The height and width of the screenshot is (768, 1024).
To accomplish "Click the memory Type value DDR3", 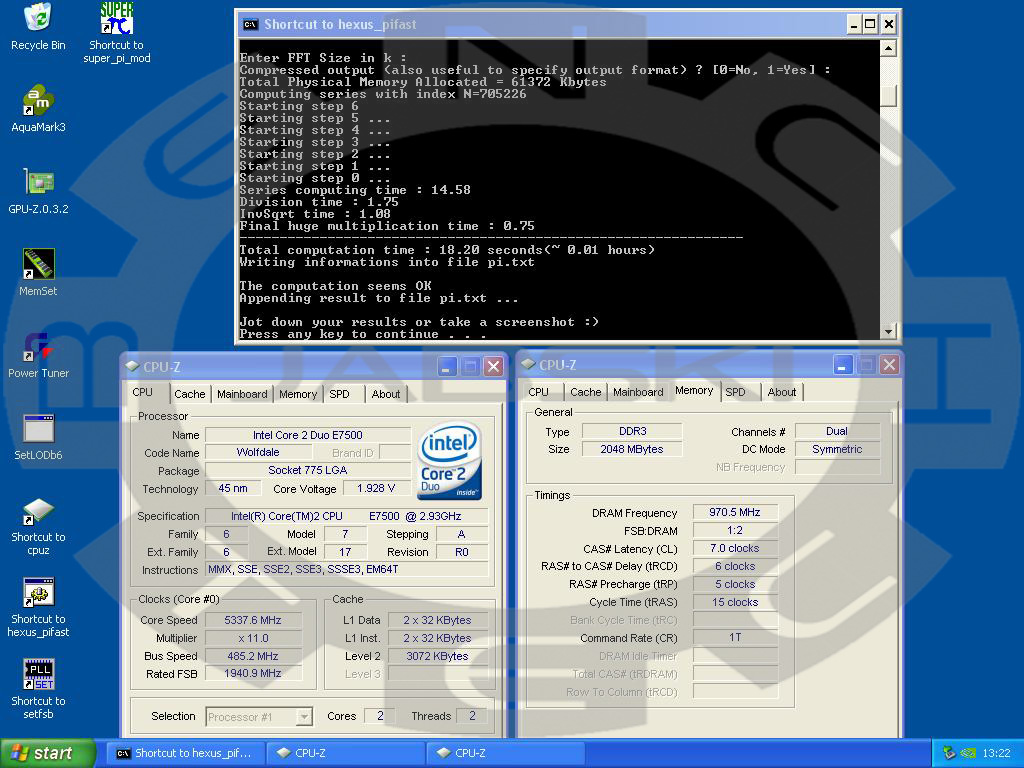I will click(x=632, y=432).
